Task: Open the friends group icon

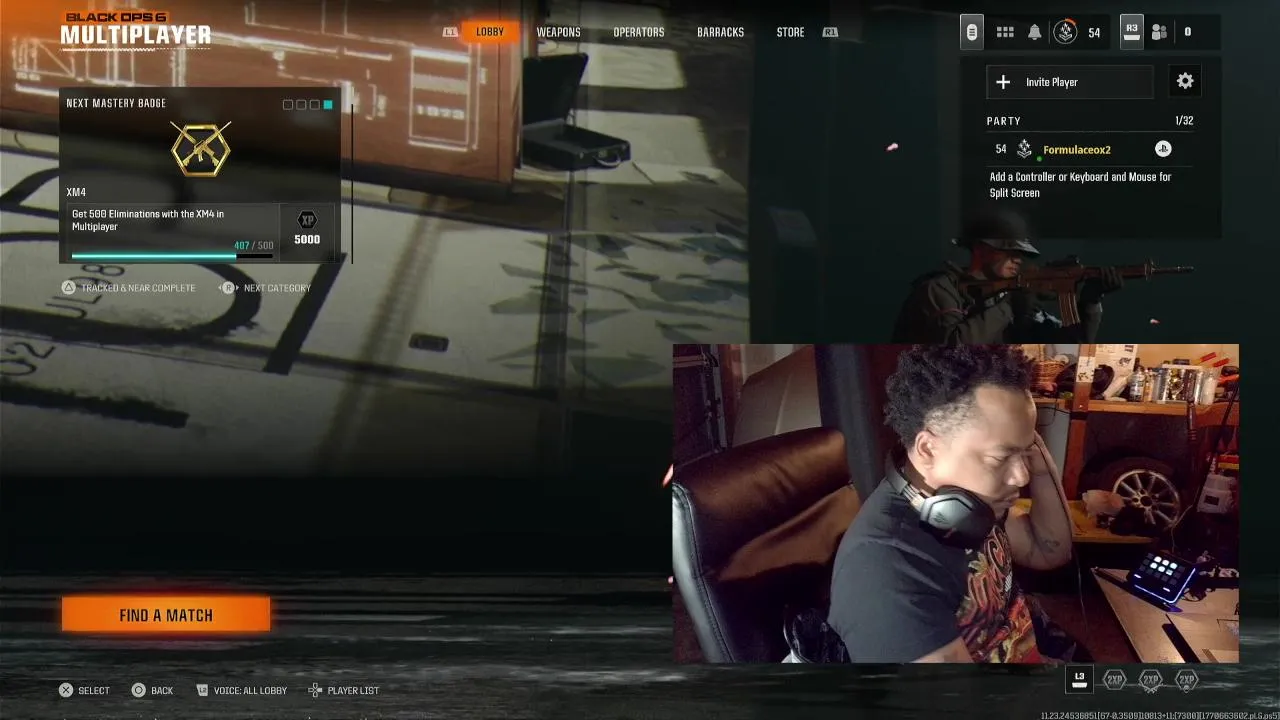Action: (x=1159, y=32)
